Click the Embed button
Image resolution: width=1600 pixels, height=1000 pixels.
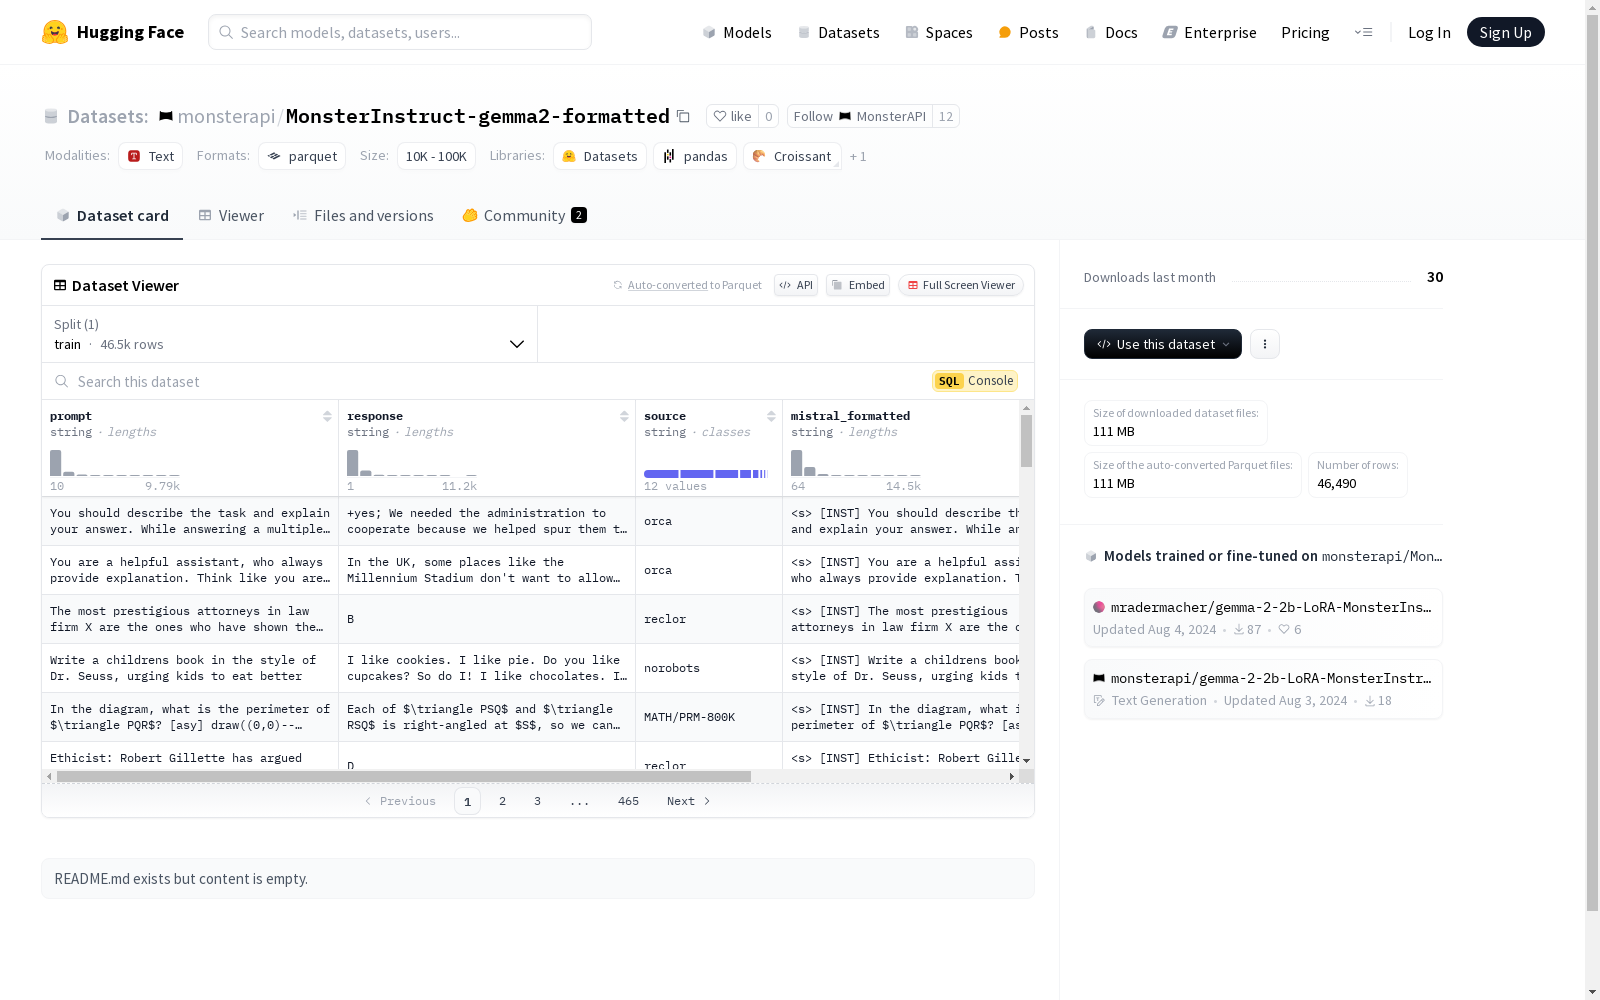[858, 285]
